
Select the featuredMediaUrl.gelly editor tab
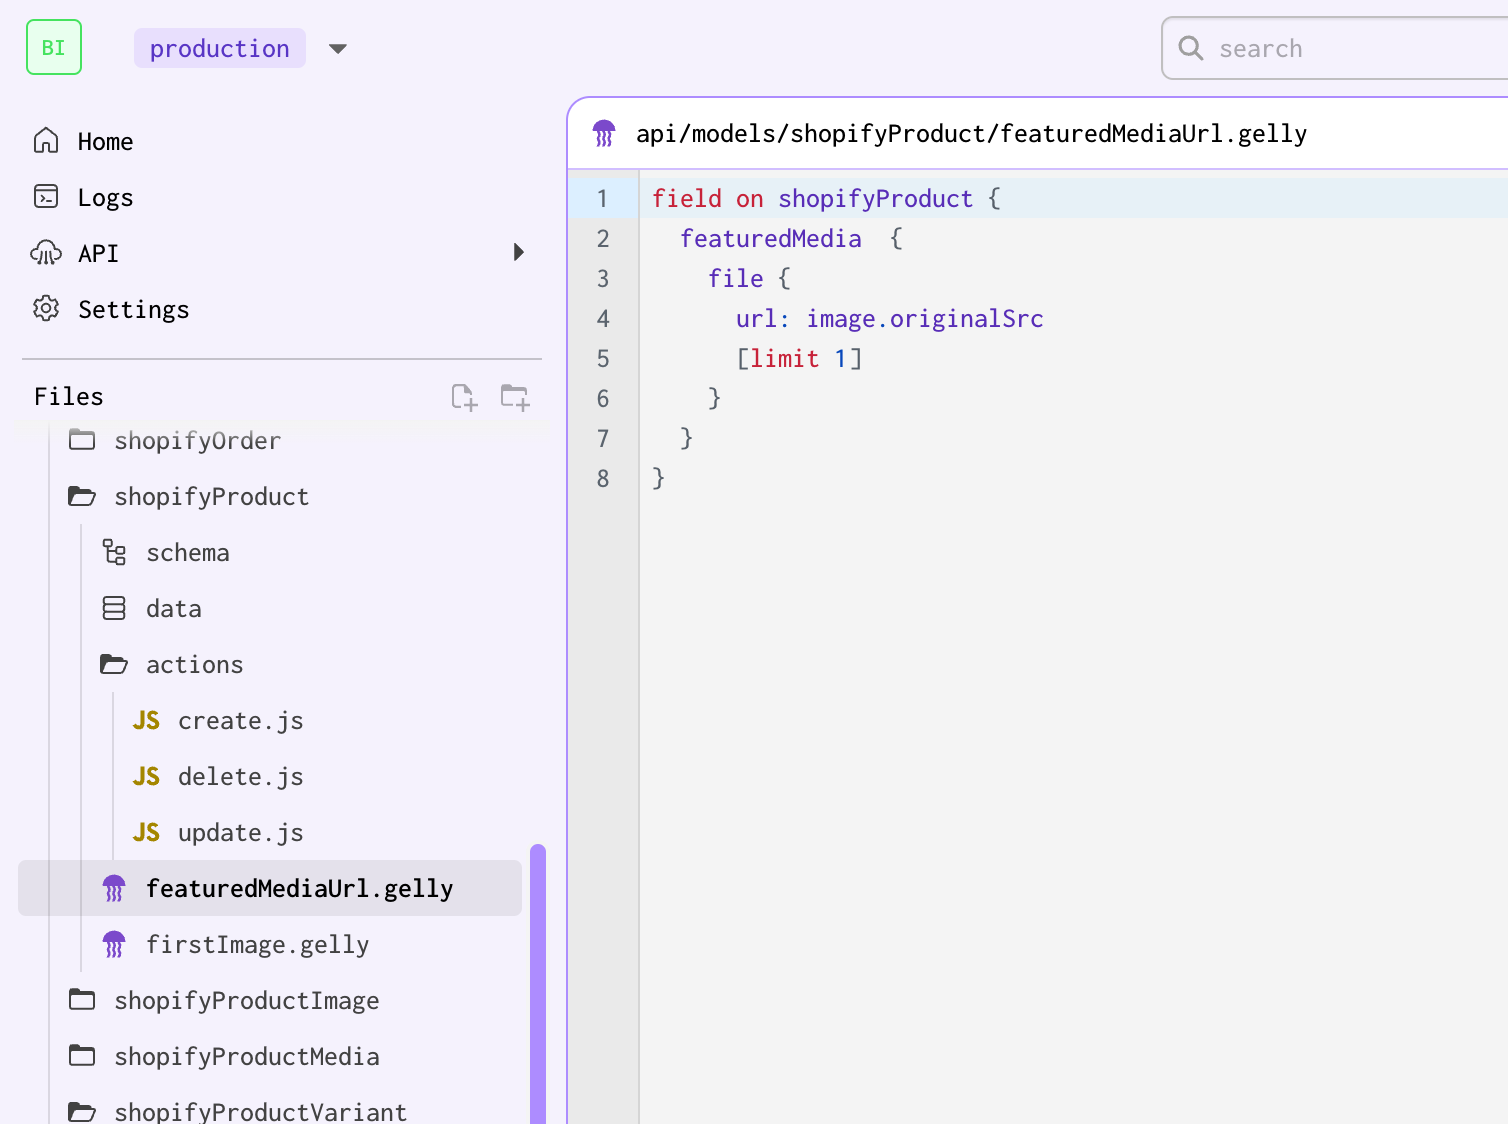[x=970, y=132]
